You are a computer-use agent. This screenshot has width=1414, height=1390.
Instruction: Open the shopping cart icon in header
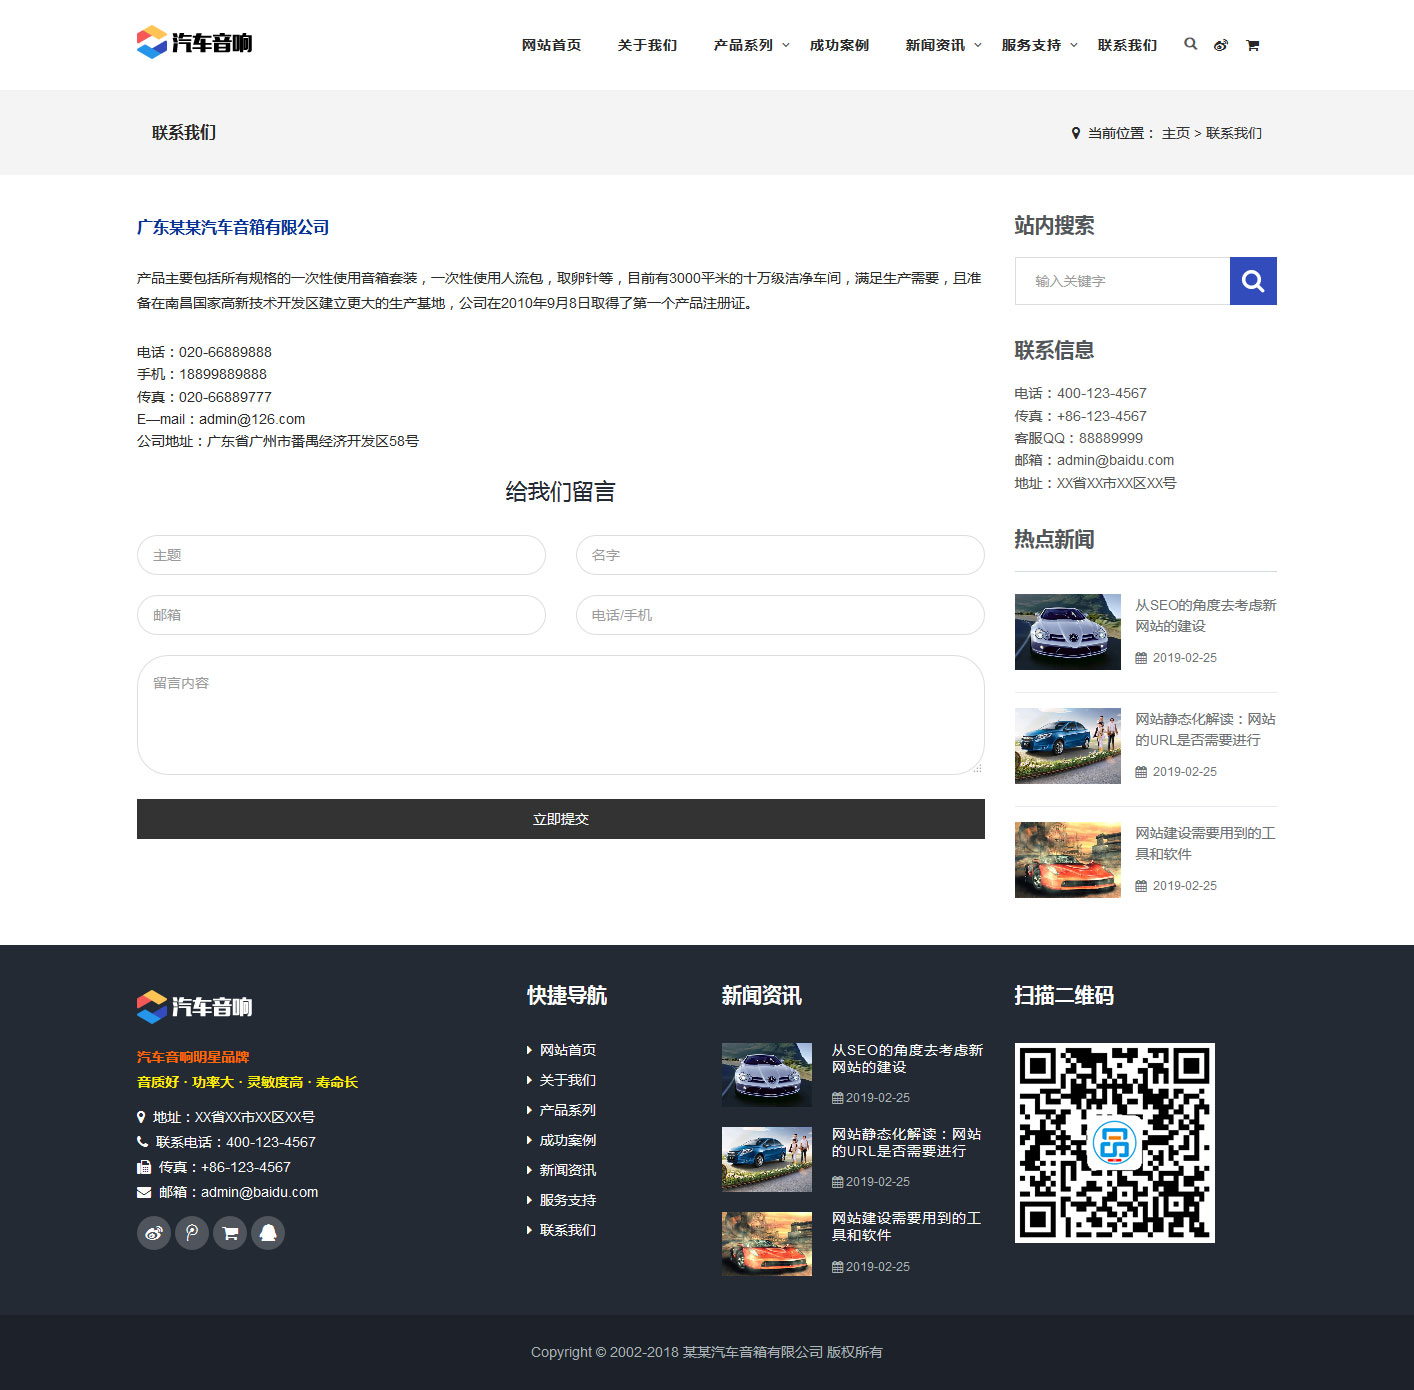pos(1252,45)
